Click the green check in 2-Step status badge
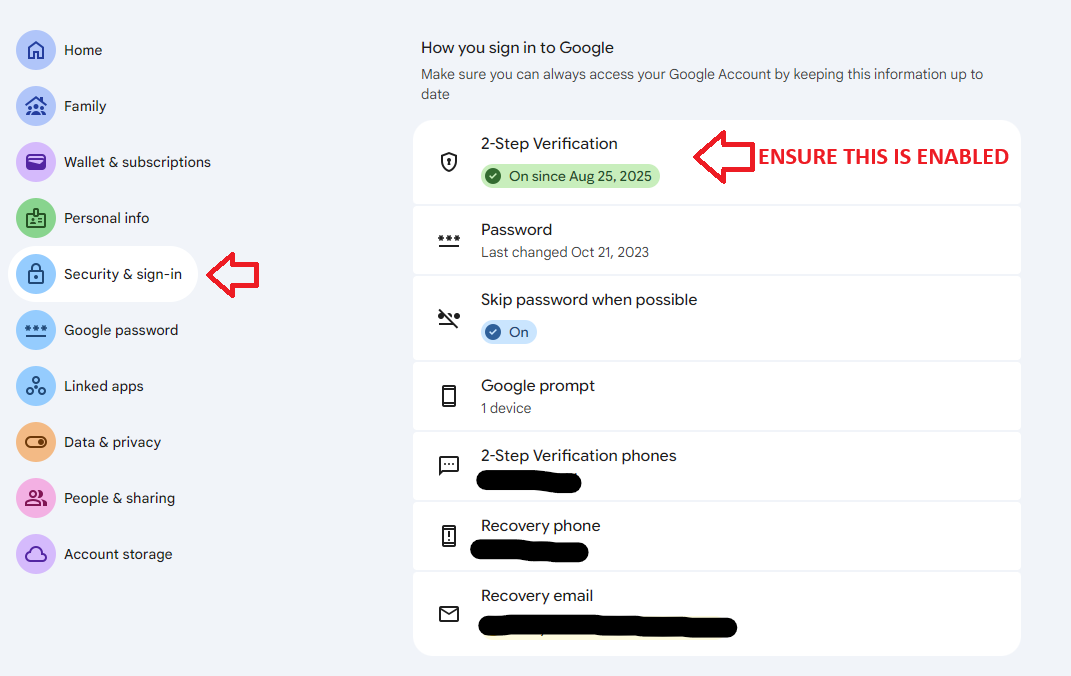 [493, 176]
